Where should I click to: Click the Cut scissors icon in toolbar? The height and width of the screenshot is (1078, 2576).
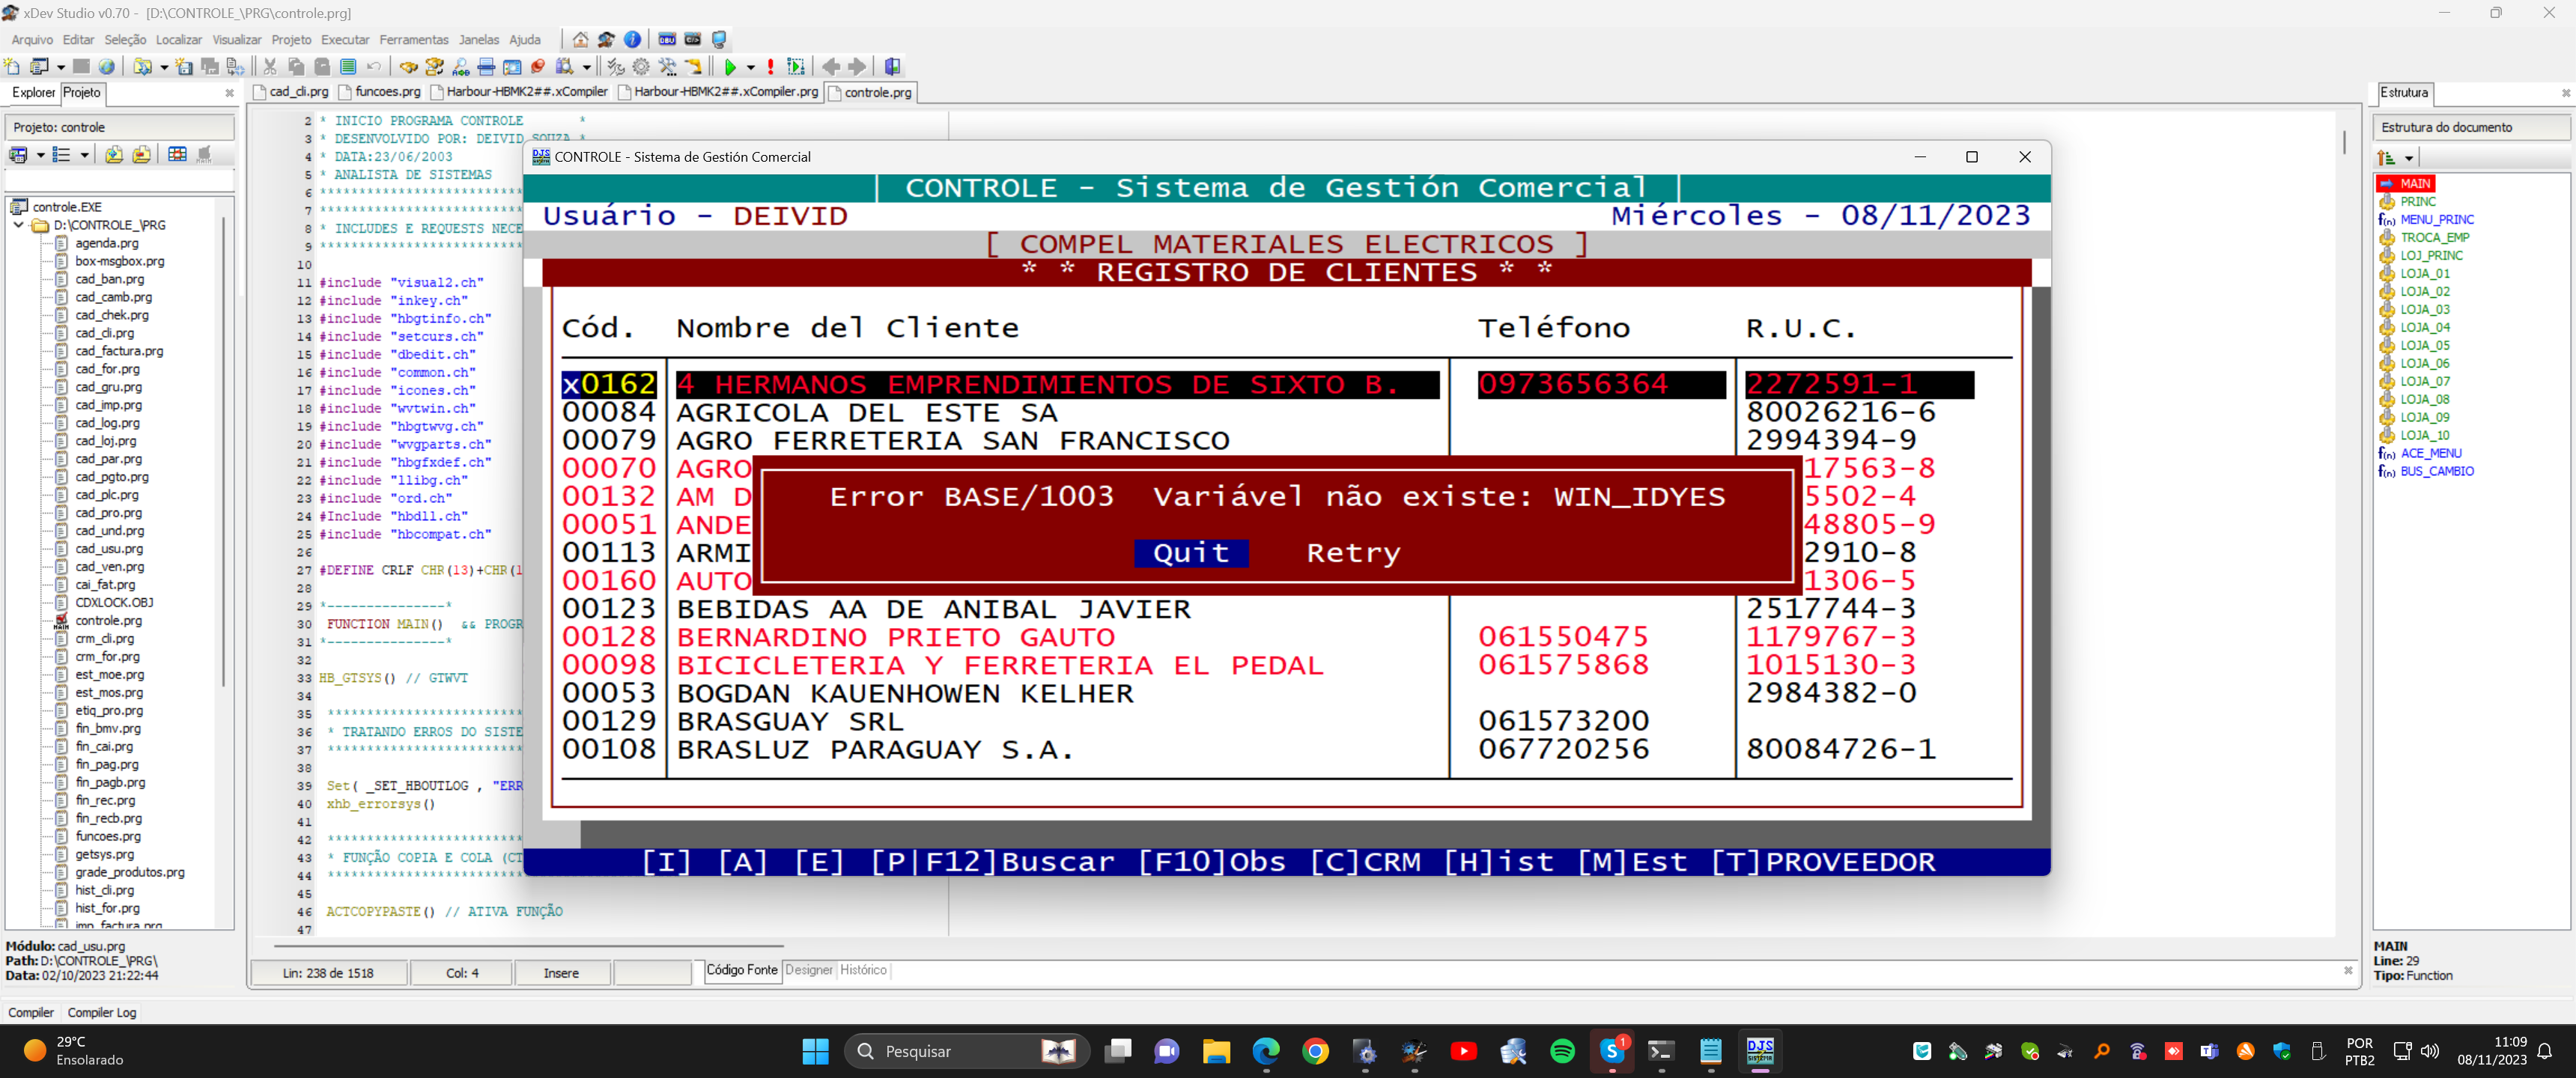[x=270, y=67]
